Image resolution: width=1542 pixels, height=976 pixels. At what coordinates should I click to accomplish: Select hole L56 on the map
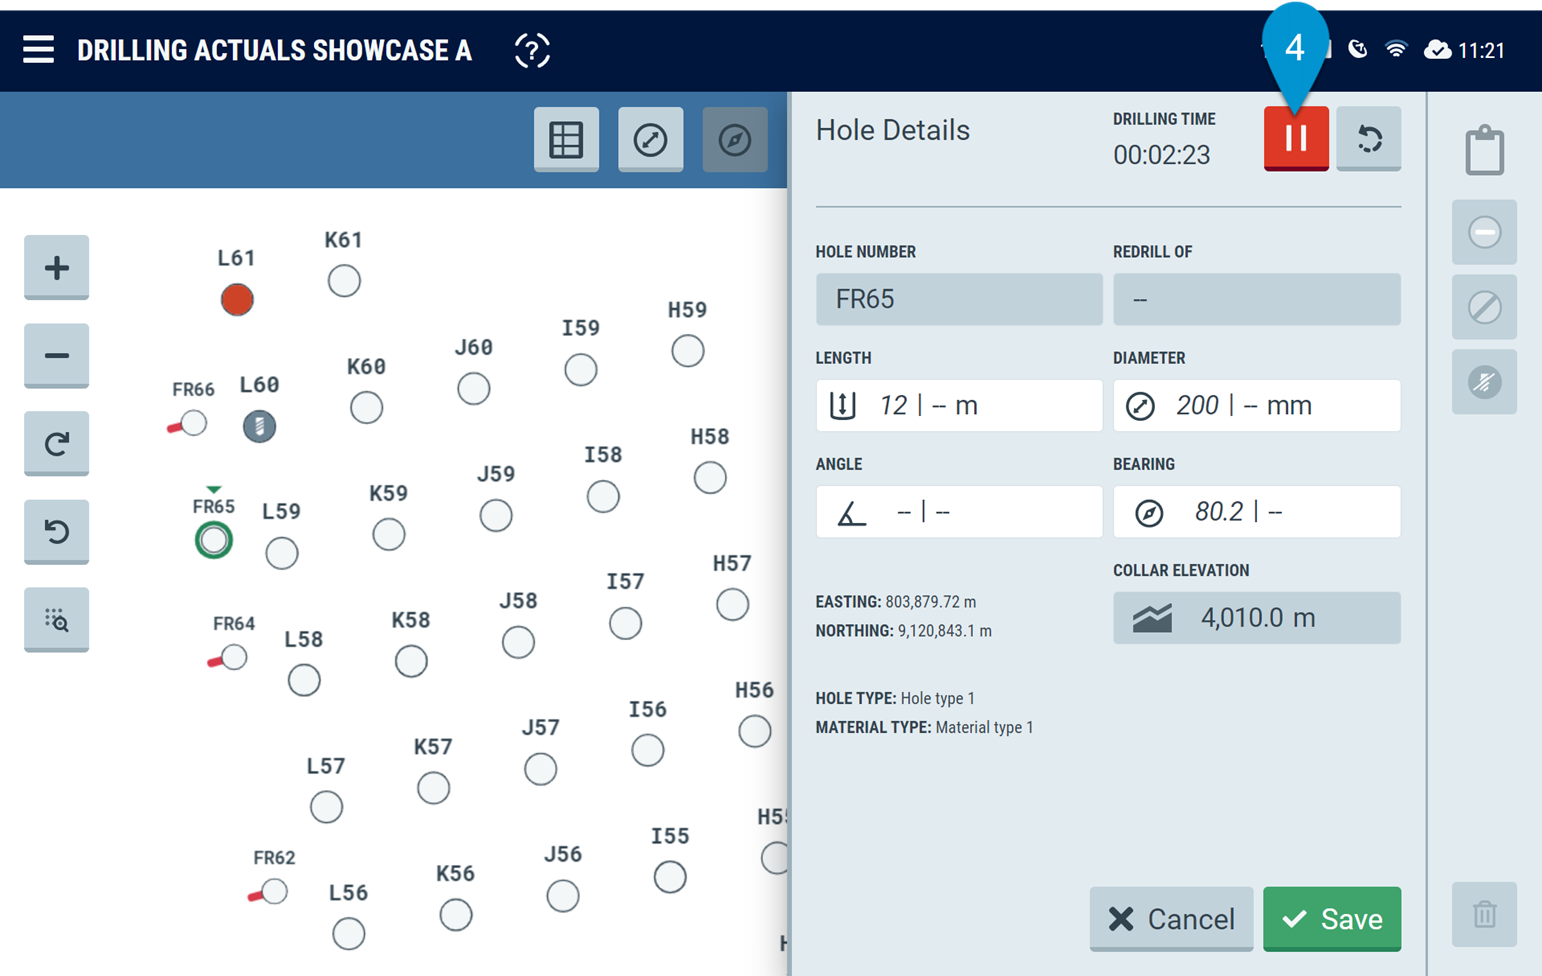pyautogui.click(x=348, y=934)
